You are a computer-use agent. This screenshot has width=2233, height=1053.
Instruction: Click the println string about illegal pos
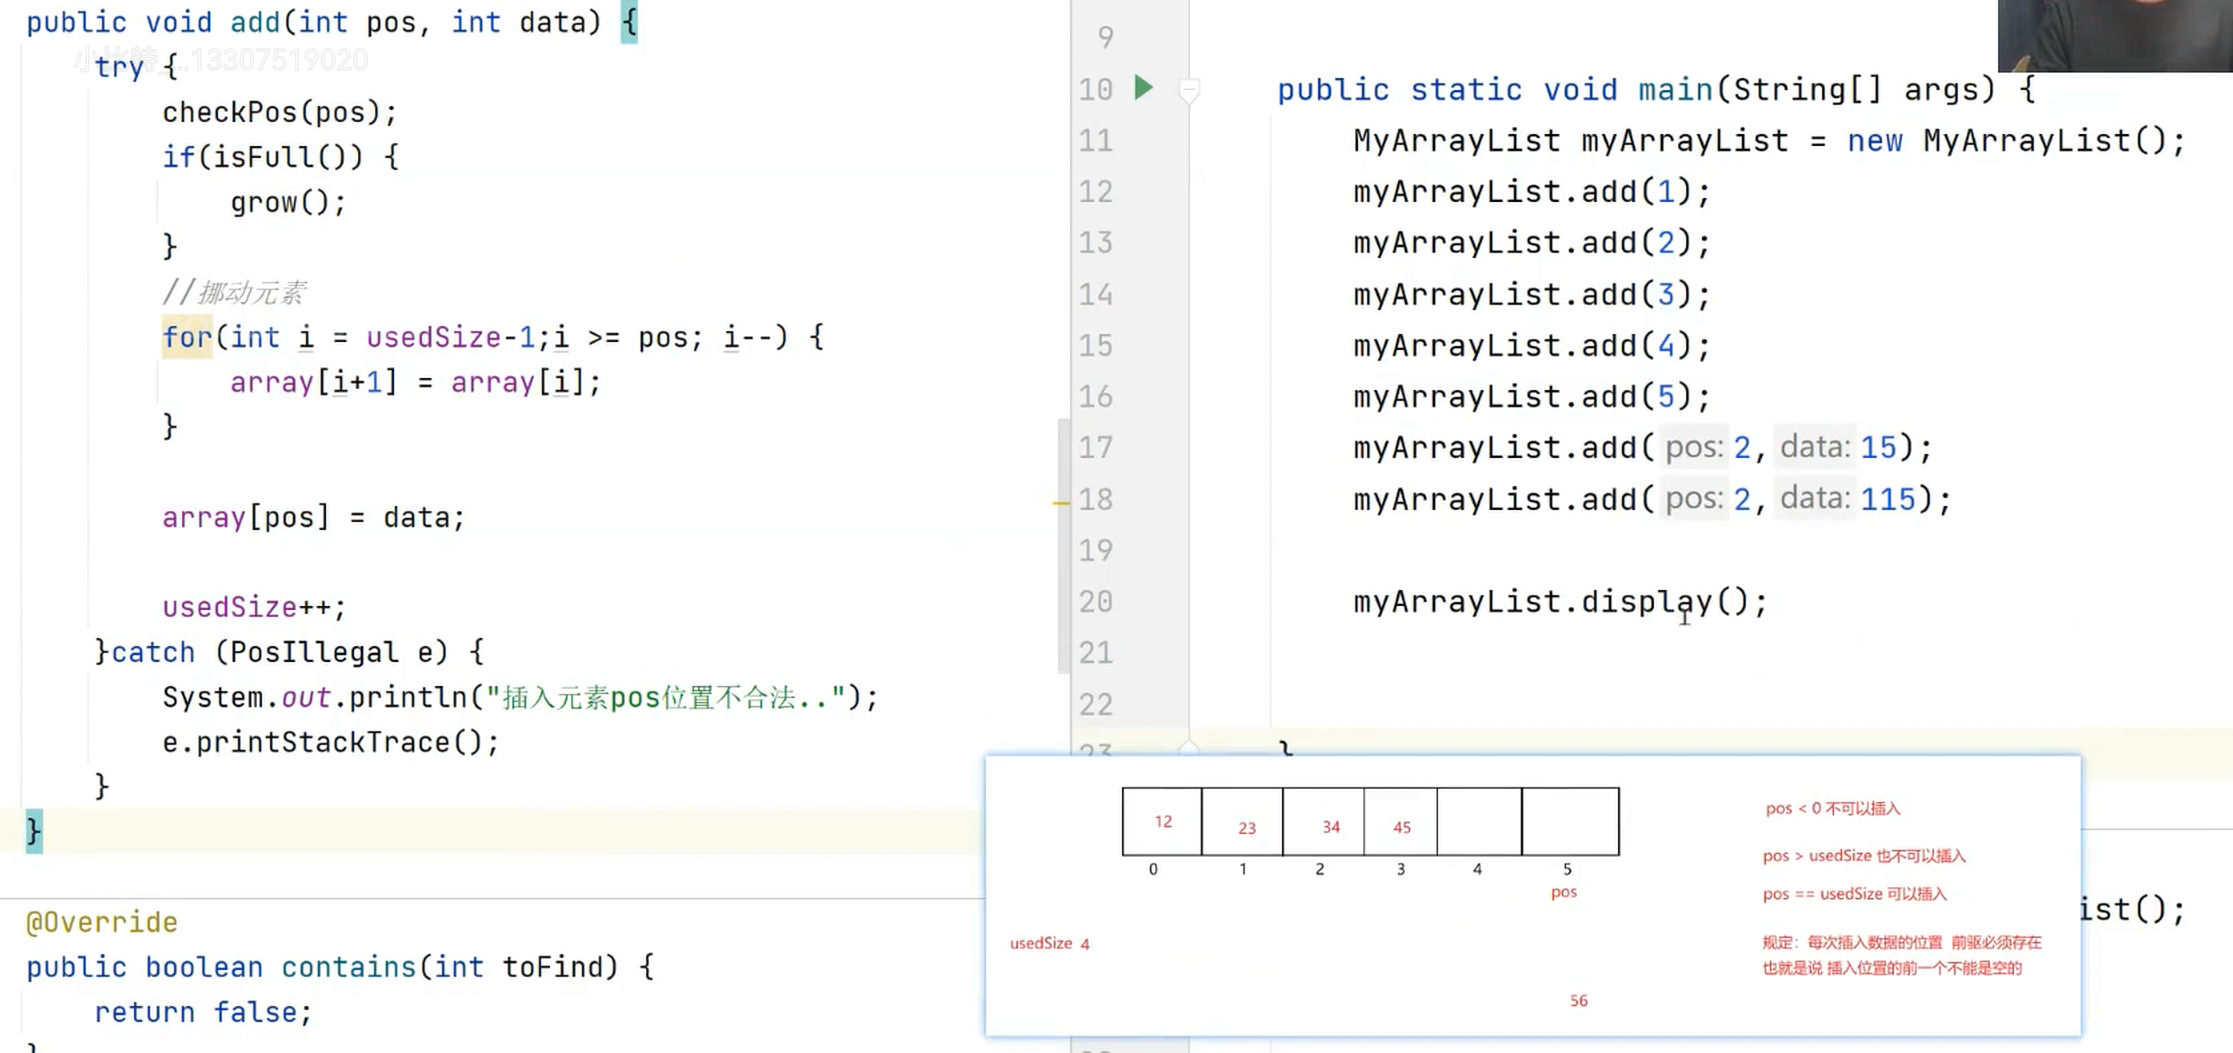coord(667,697)
